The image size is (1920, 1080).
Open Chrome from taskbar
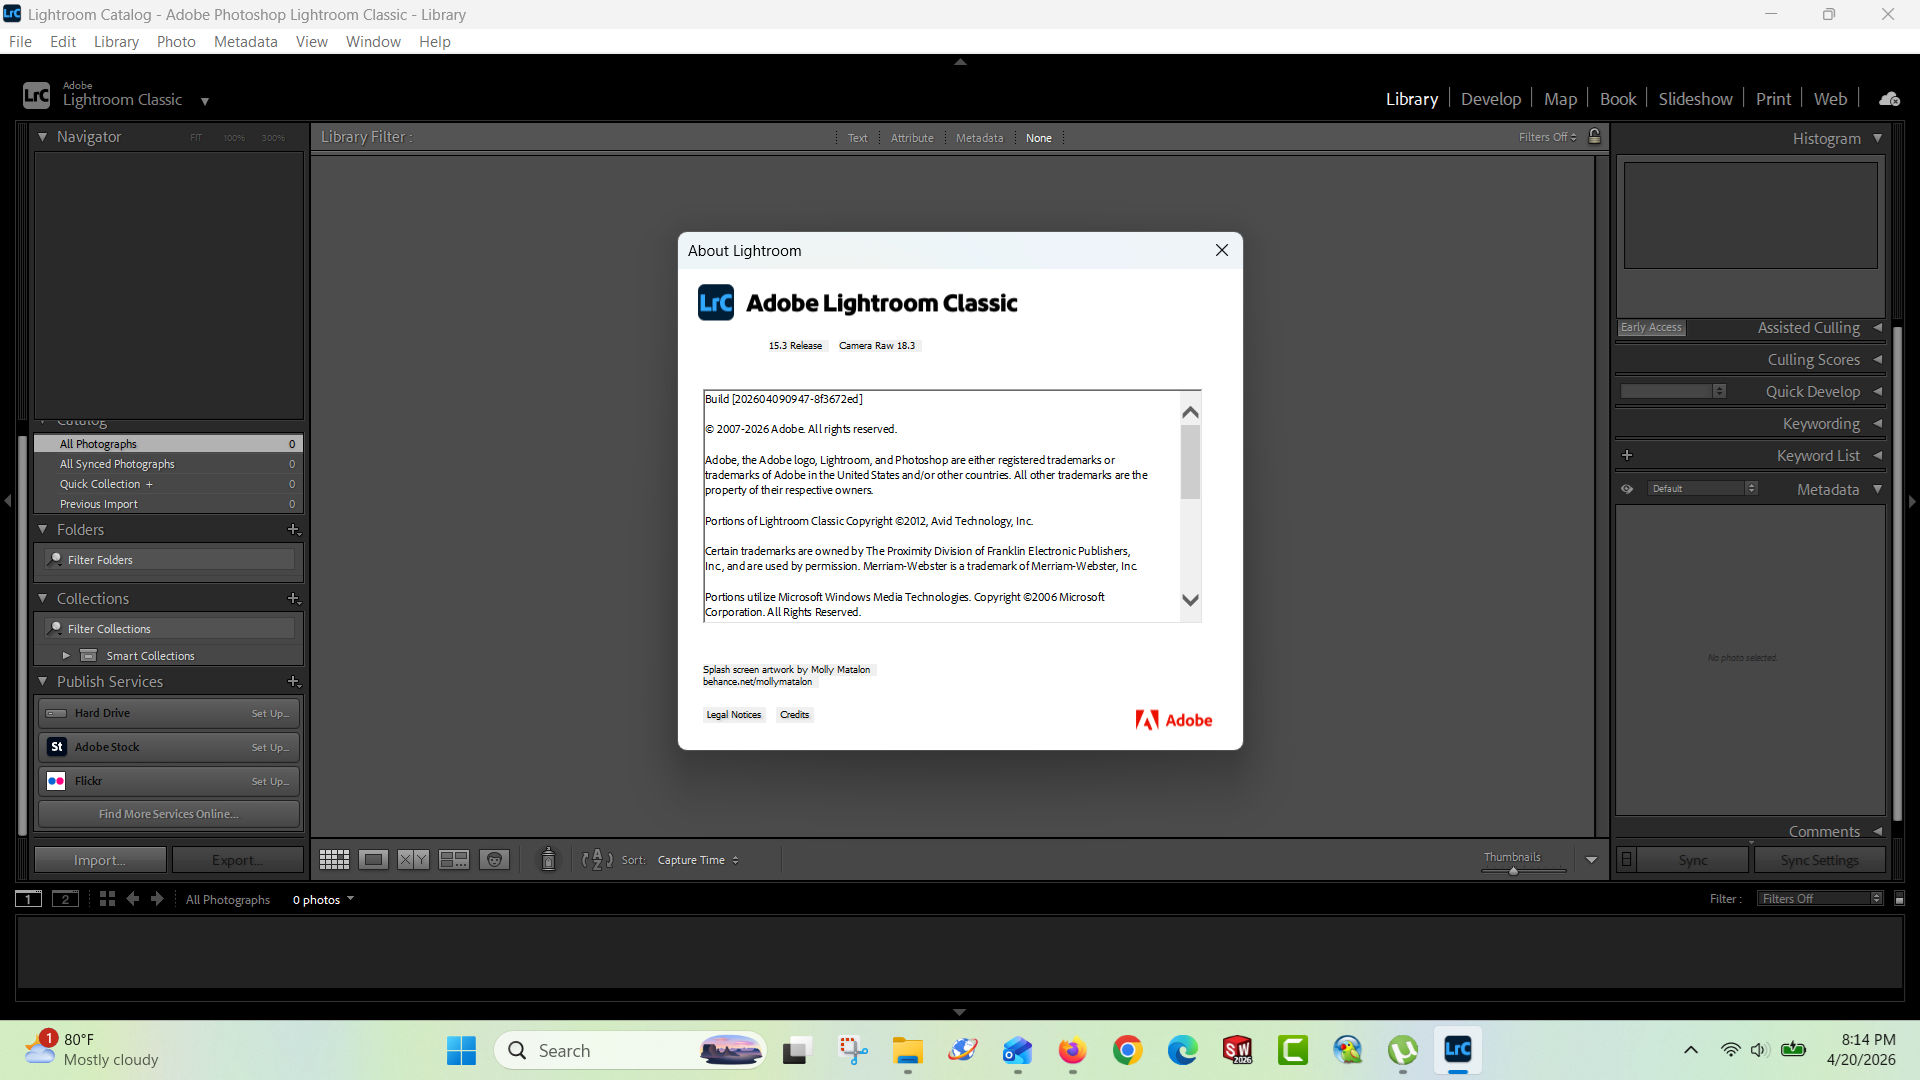click(1127, 1050)
